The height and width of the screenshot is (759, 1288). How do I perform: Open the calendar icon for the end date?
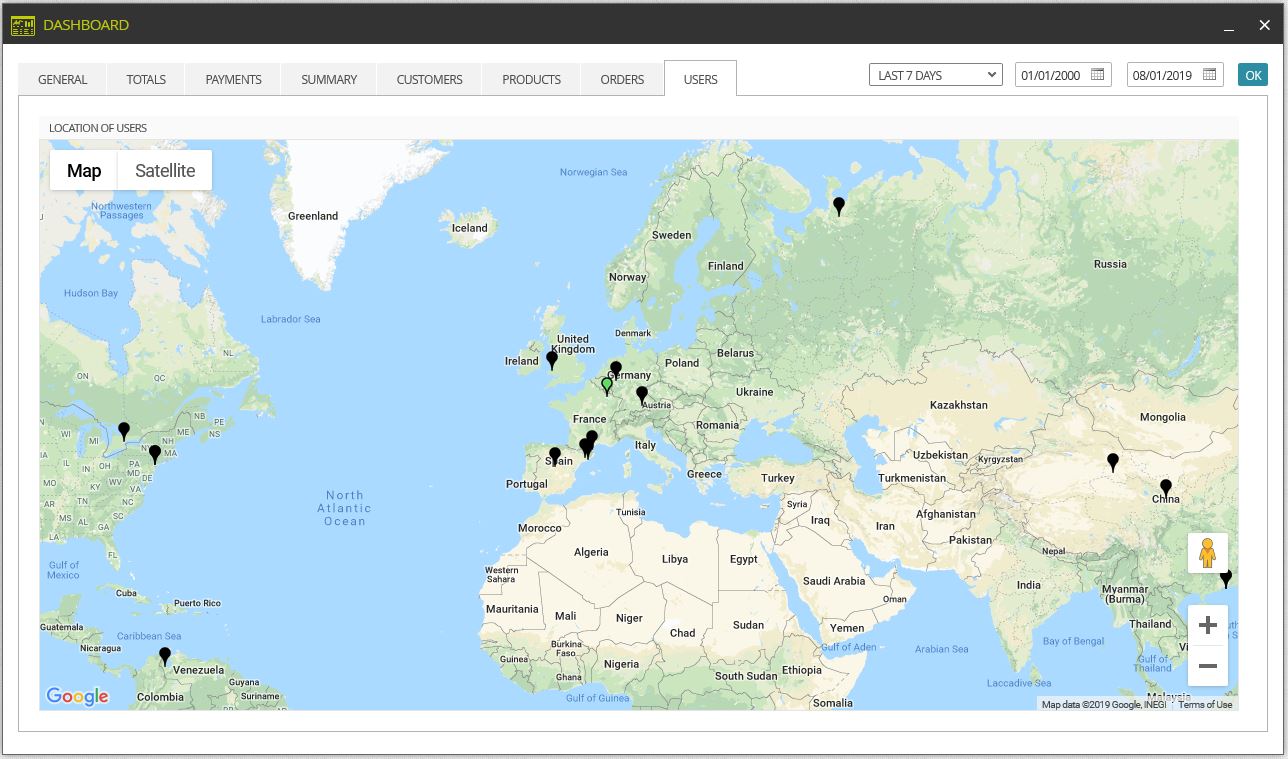coord(1209,75)
